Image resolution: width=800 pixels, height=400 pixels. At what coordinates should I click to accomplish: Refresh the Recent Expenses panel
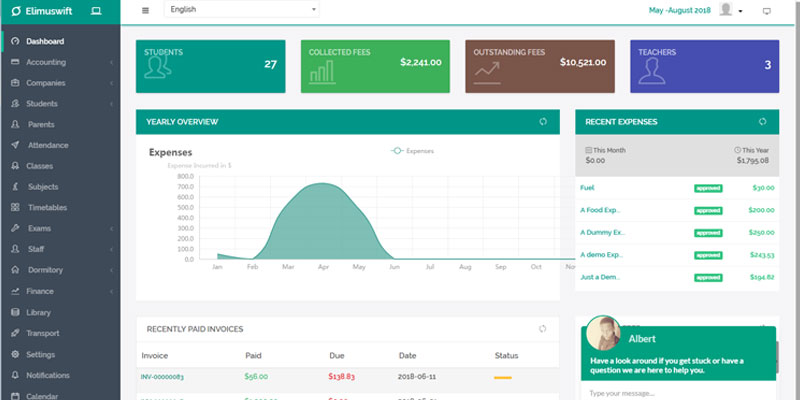click(762, 122)
